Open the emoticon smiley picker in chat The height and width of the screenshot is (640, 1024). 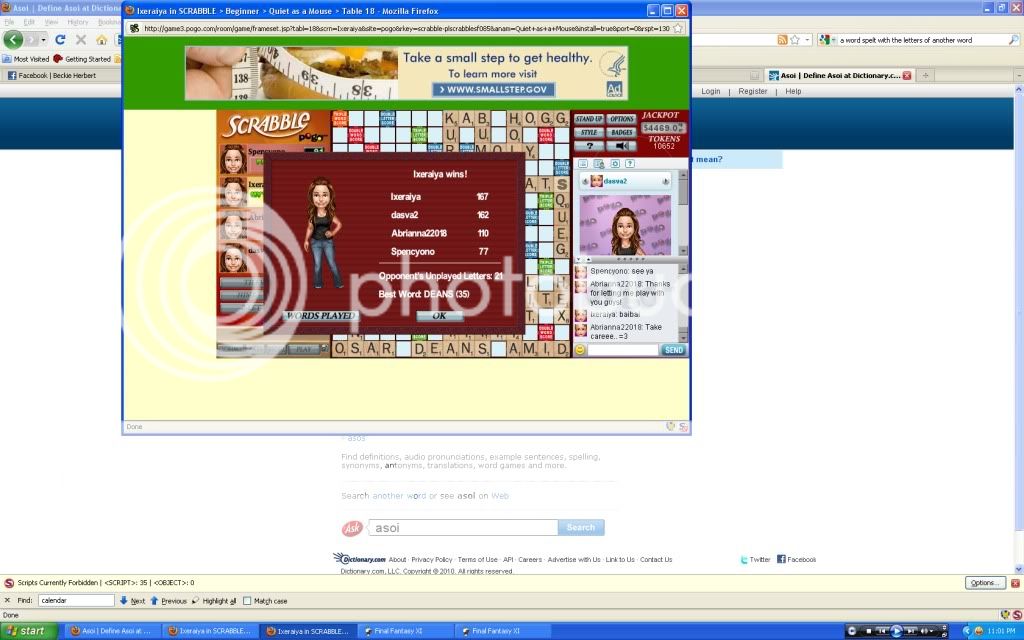(580, 350)
